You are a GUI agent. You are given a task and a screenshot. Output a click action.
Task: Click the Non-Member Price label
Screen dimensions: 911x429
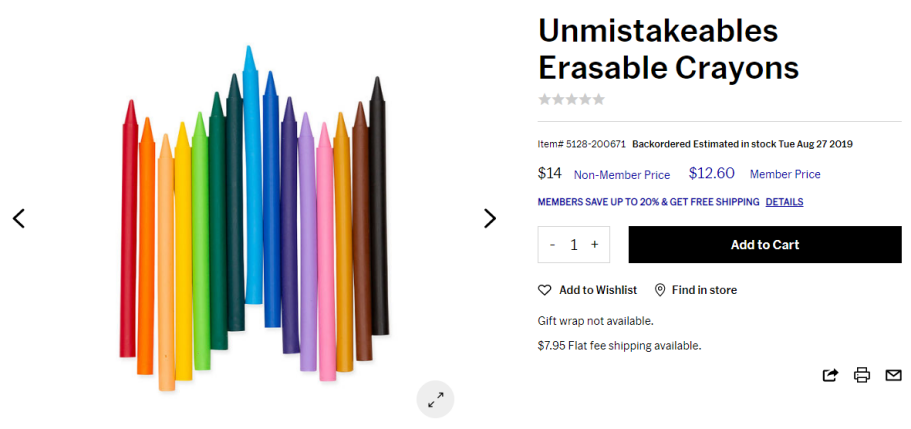pos(622,174)
